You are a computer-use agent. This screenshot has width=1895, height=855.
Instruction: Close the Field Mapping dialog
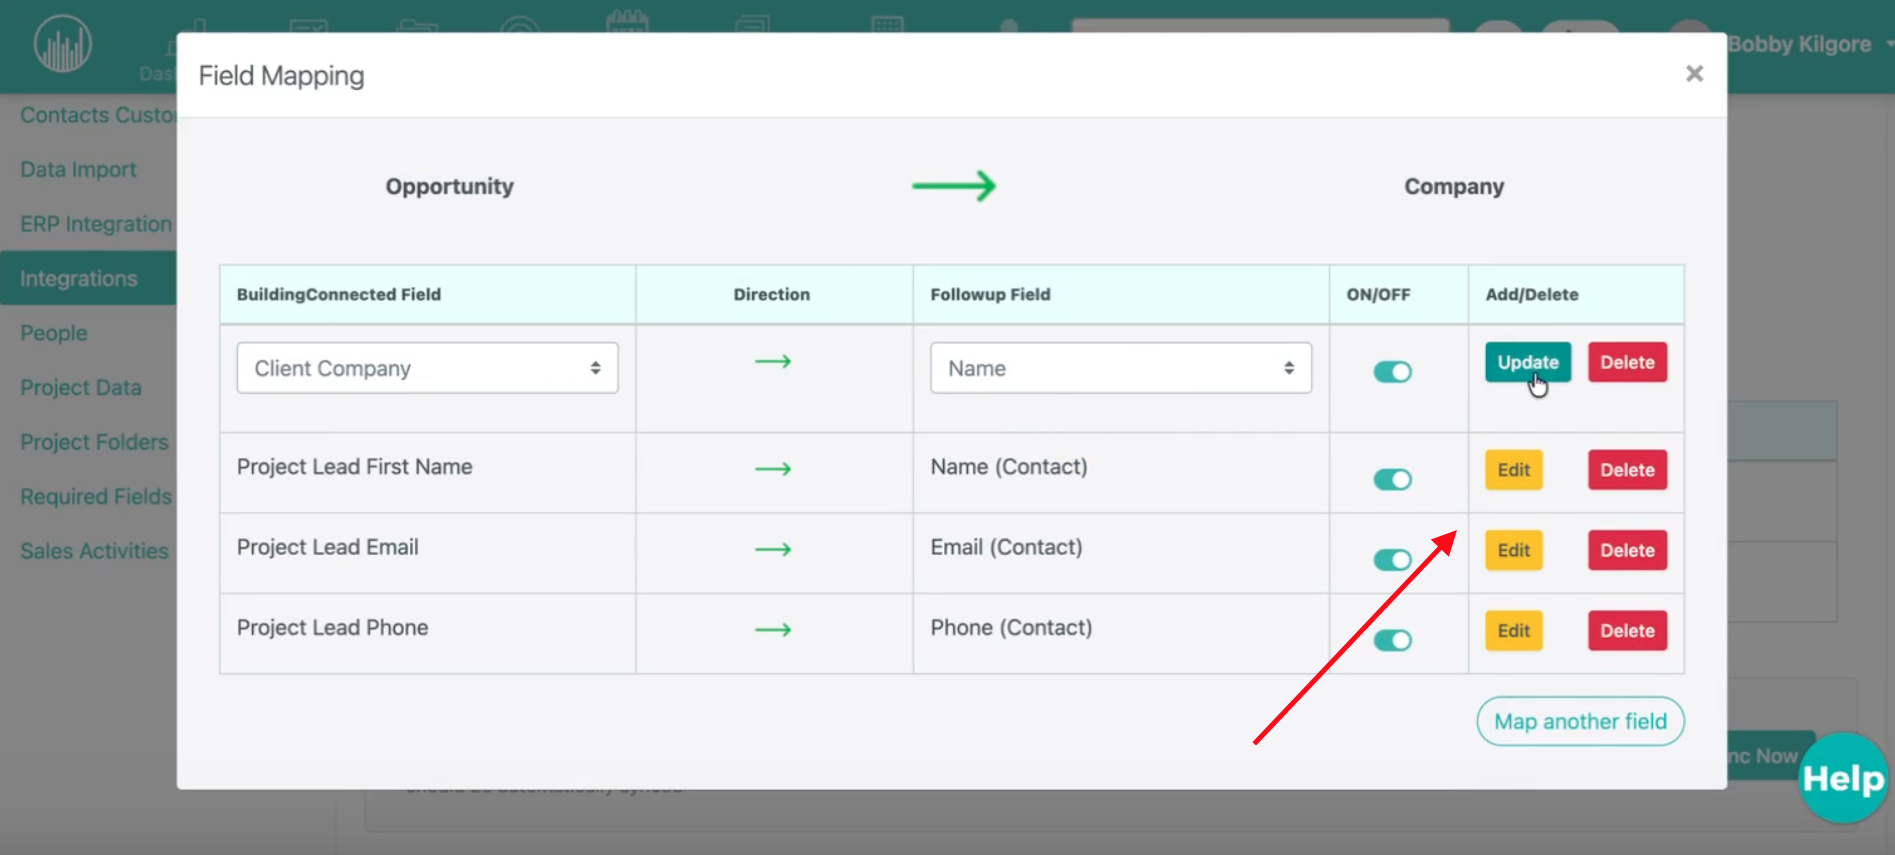pos(1694,74)
